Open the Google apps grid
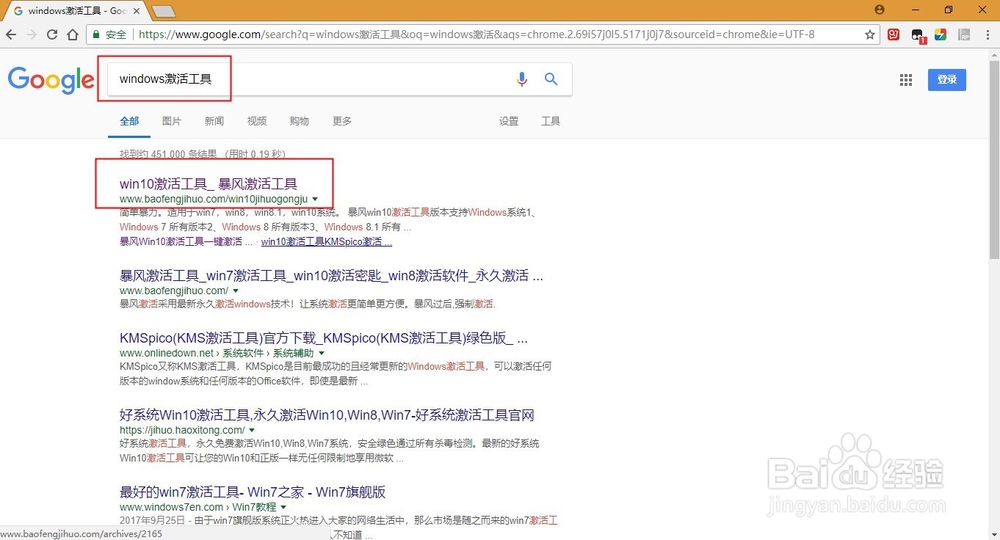This screenshot has height=540, width=1000. tap(906, 80)
